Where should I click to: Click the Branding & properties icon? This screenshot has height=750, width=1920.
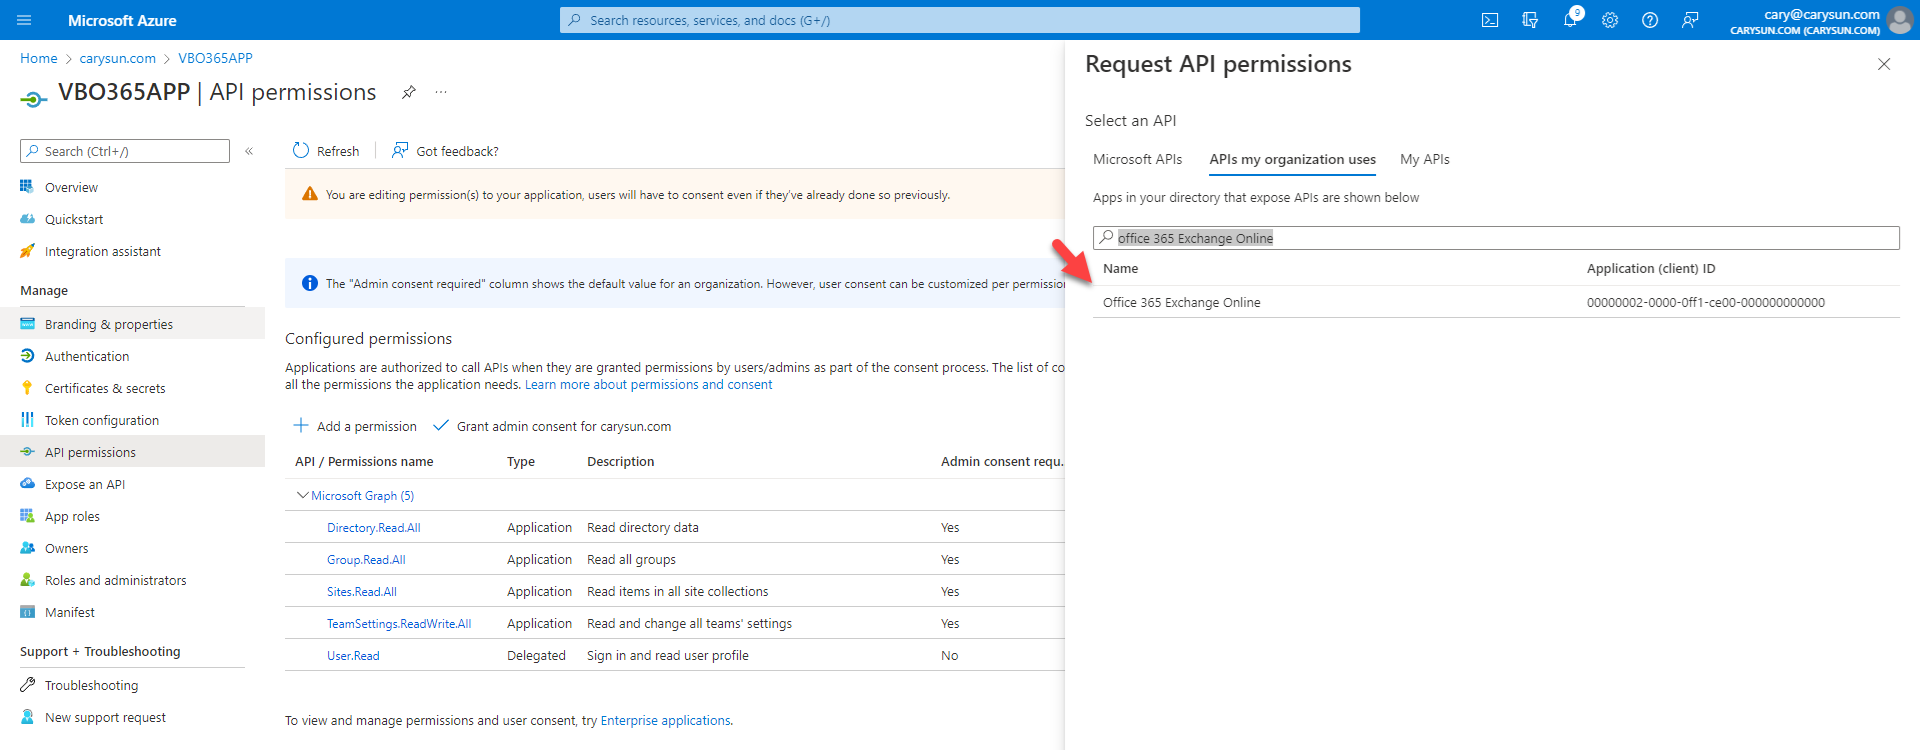27,324
